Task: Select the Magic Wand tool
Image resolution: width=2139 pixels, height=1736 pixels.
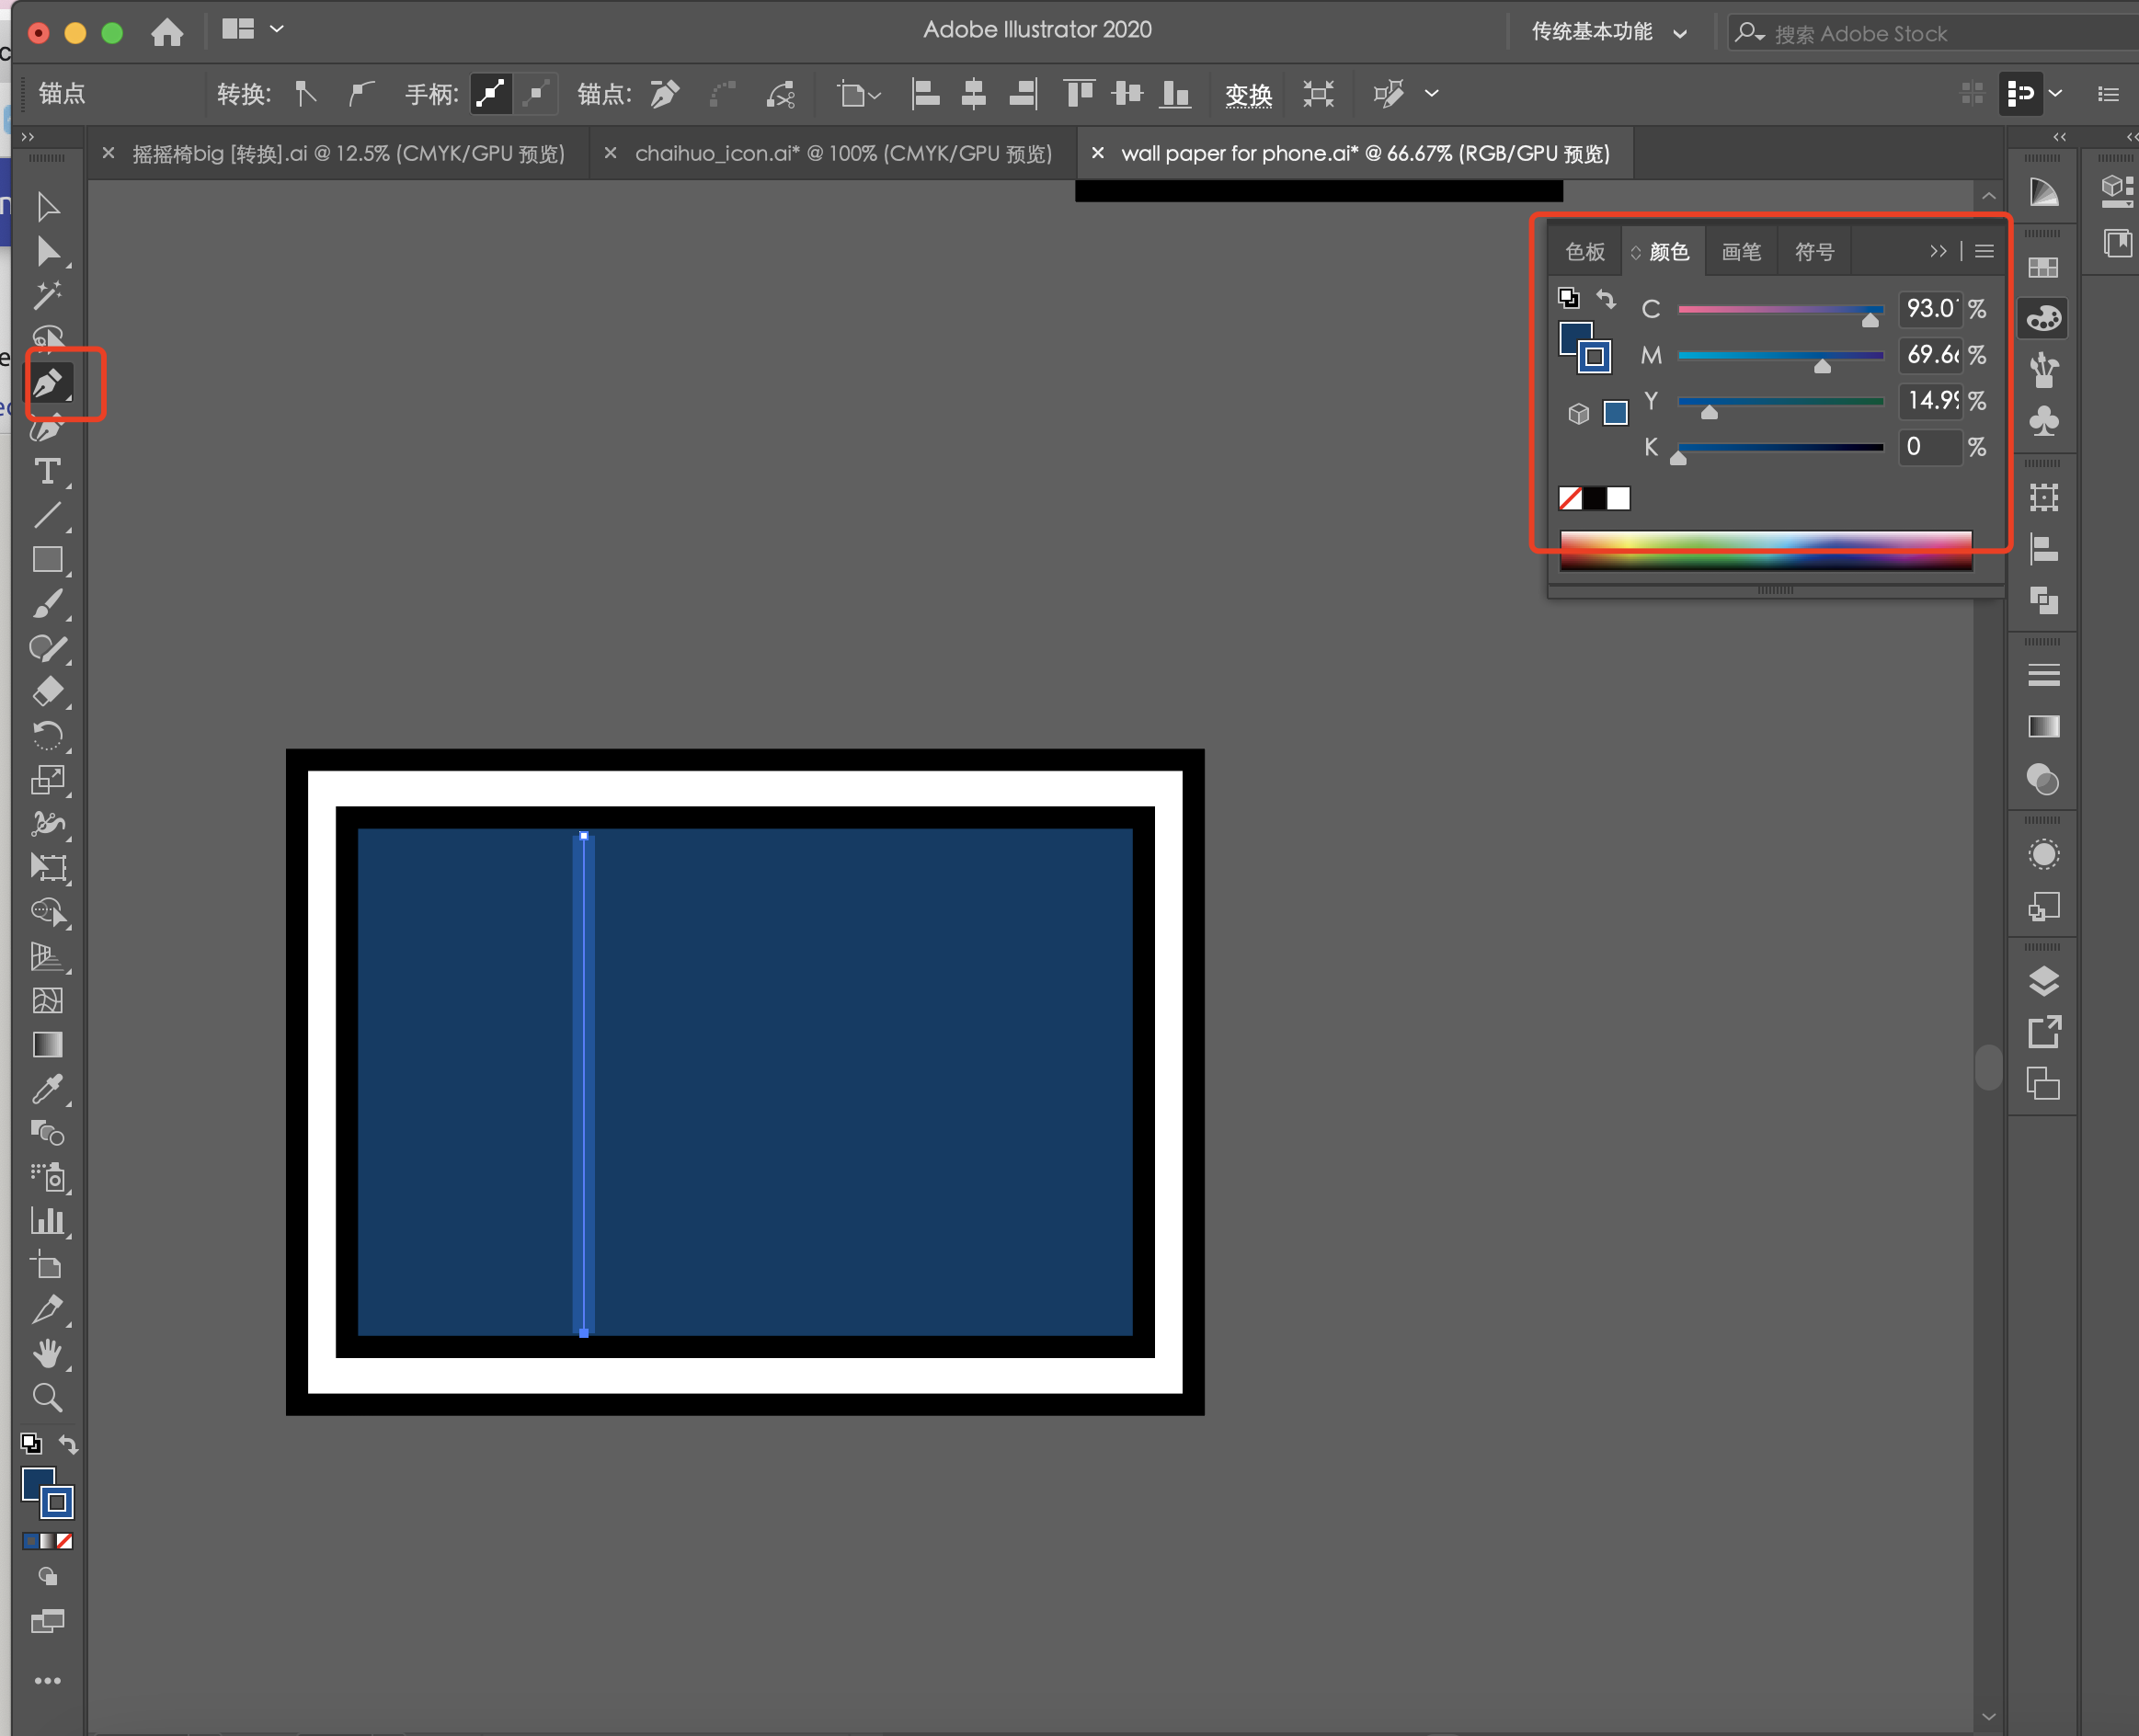Action: click(47, 295)
